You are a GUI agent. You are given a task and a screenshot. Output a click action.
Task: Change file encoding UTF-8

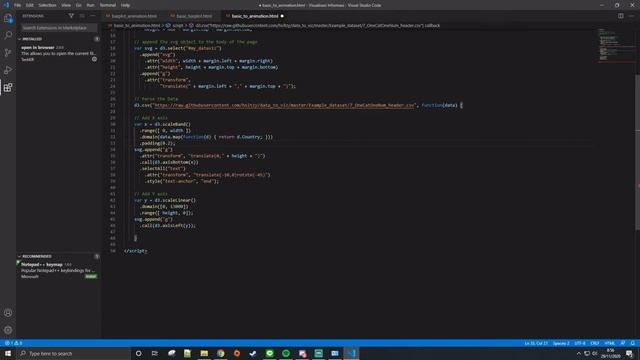point(580,343)
